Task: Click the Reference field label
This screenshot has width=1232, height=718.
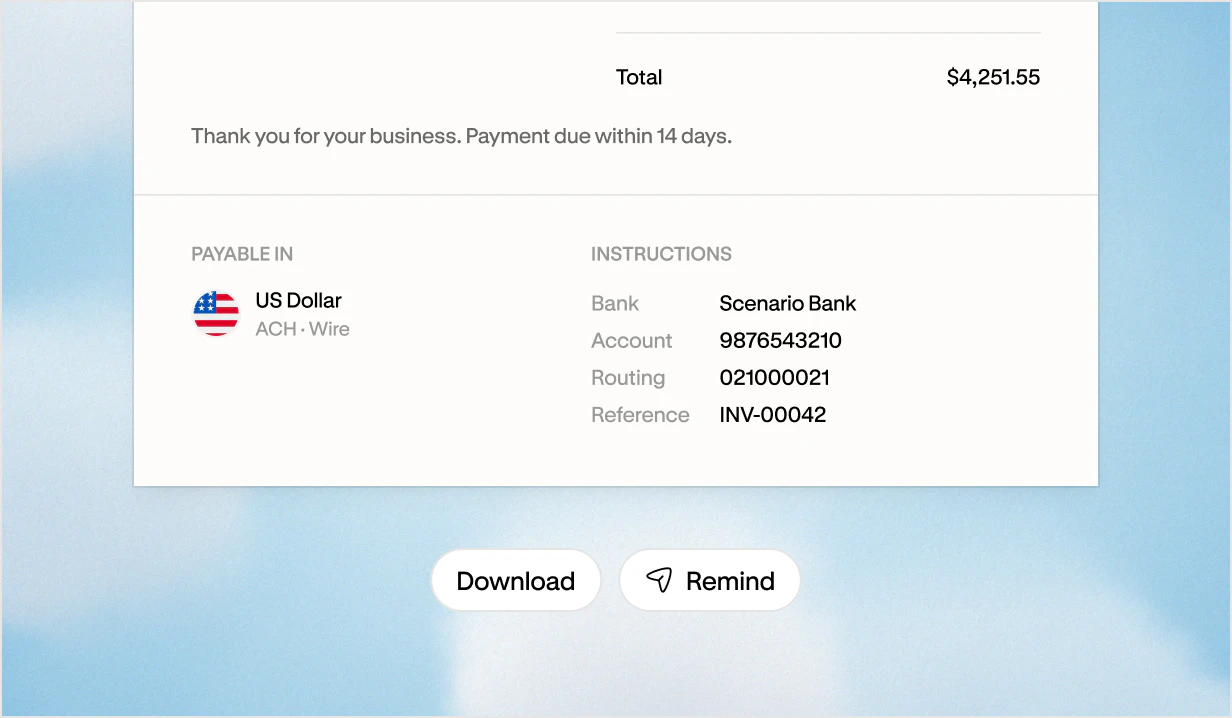Action: (640, 415)
